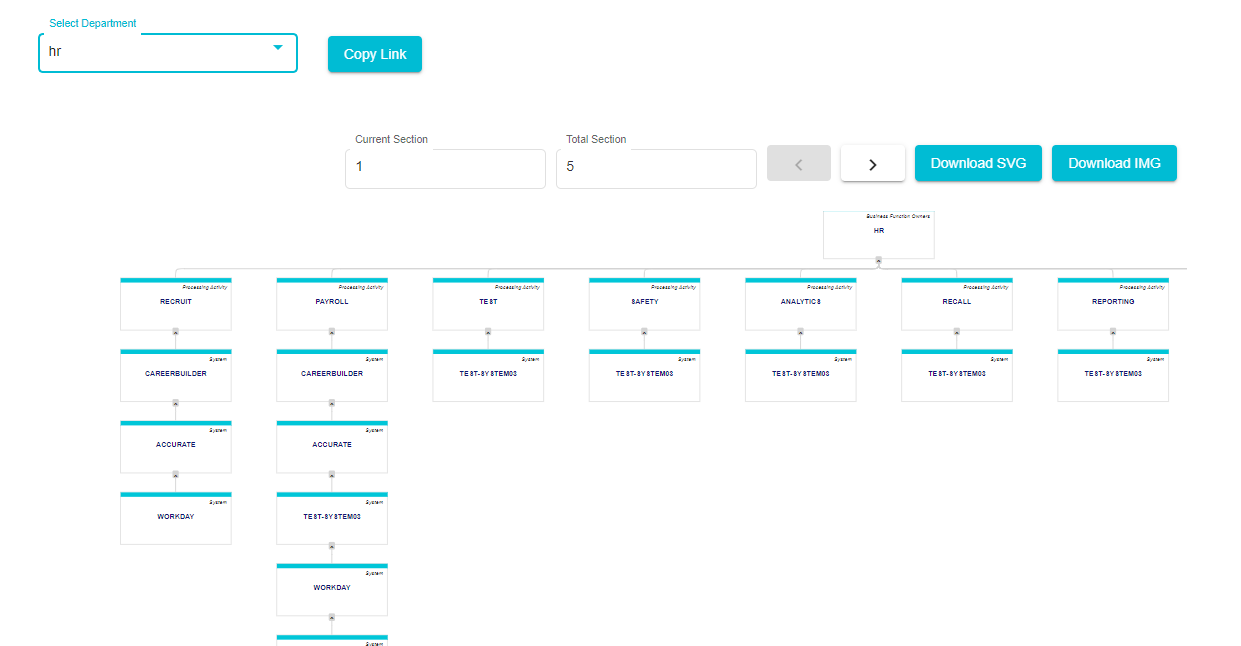This screenshot has width=1241, height=646.
Task: Select the REPORTING processing activity node
Action: point(1113,304)
